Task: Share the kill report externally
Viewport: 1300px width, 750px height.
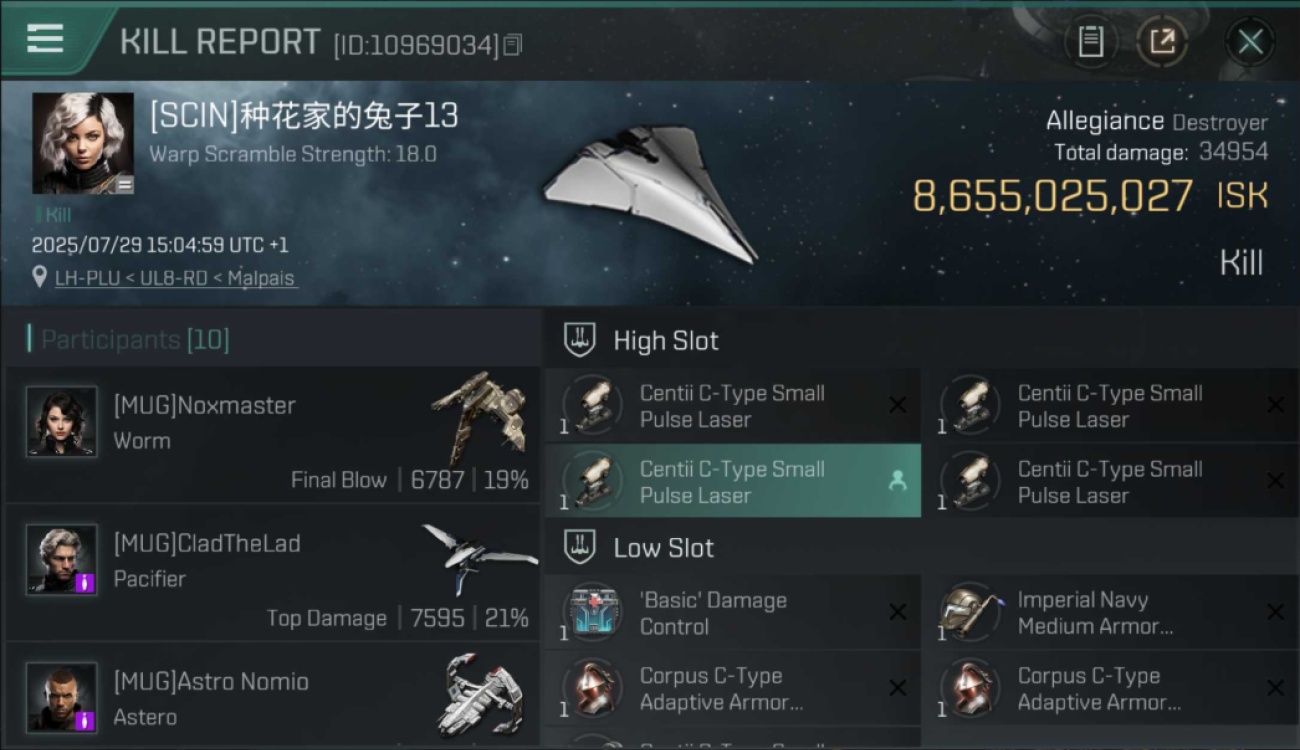Action: [1162, 42]
